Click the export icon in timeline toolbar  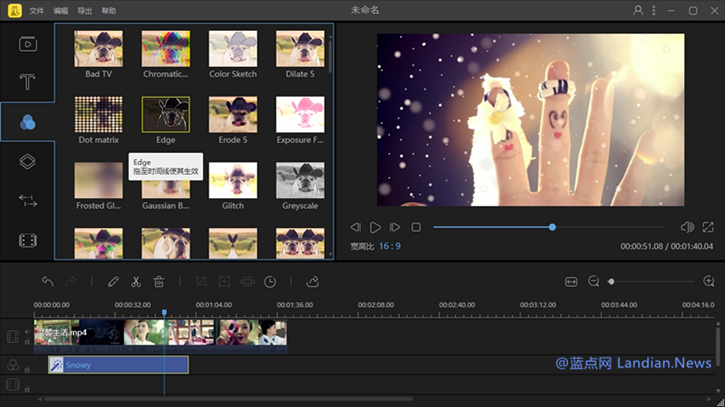(x=313, y=282)
